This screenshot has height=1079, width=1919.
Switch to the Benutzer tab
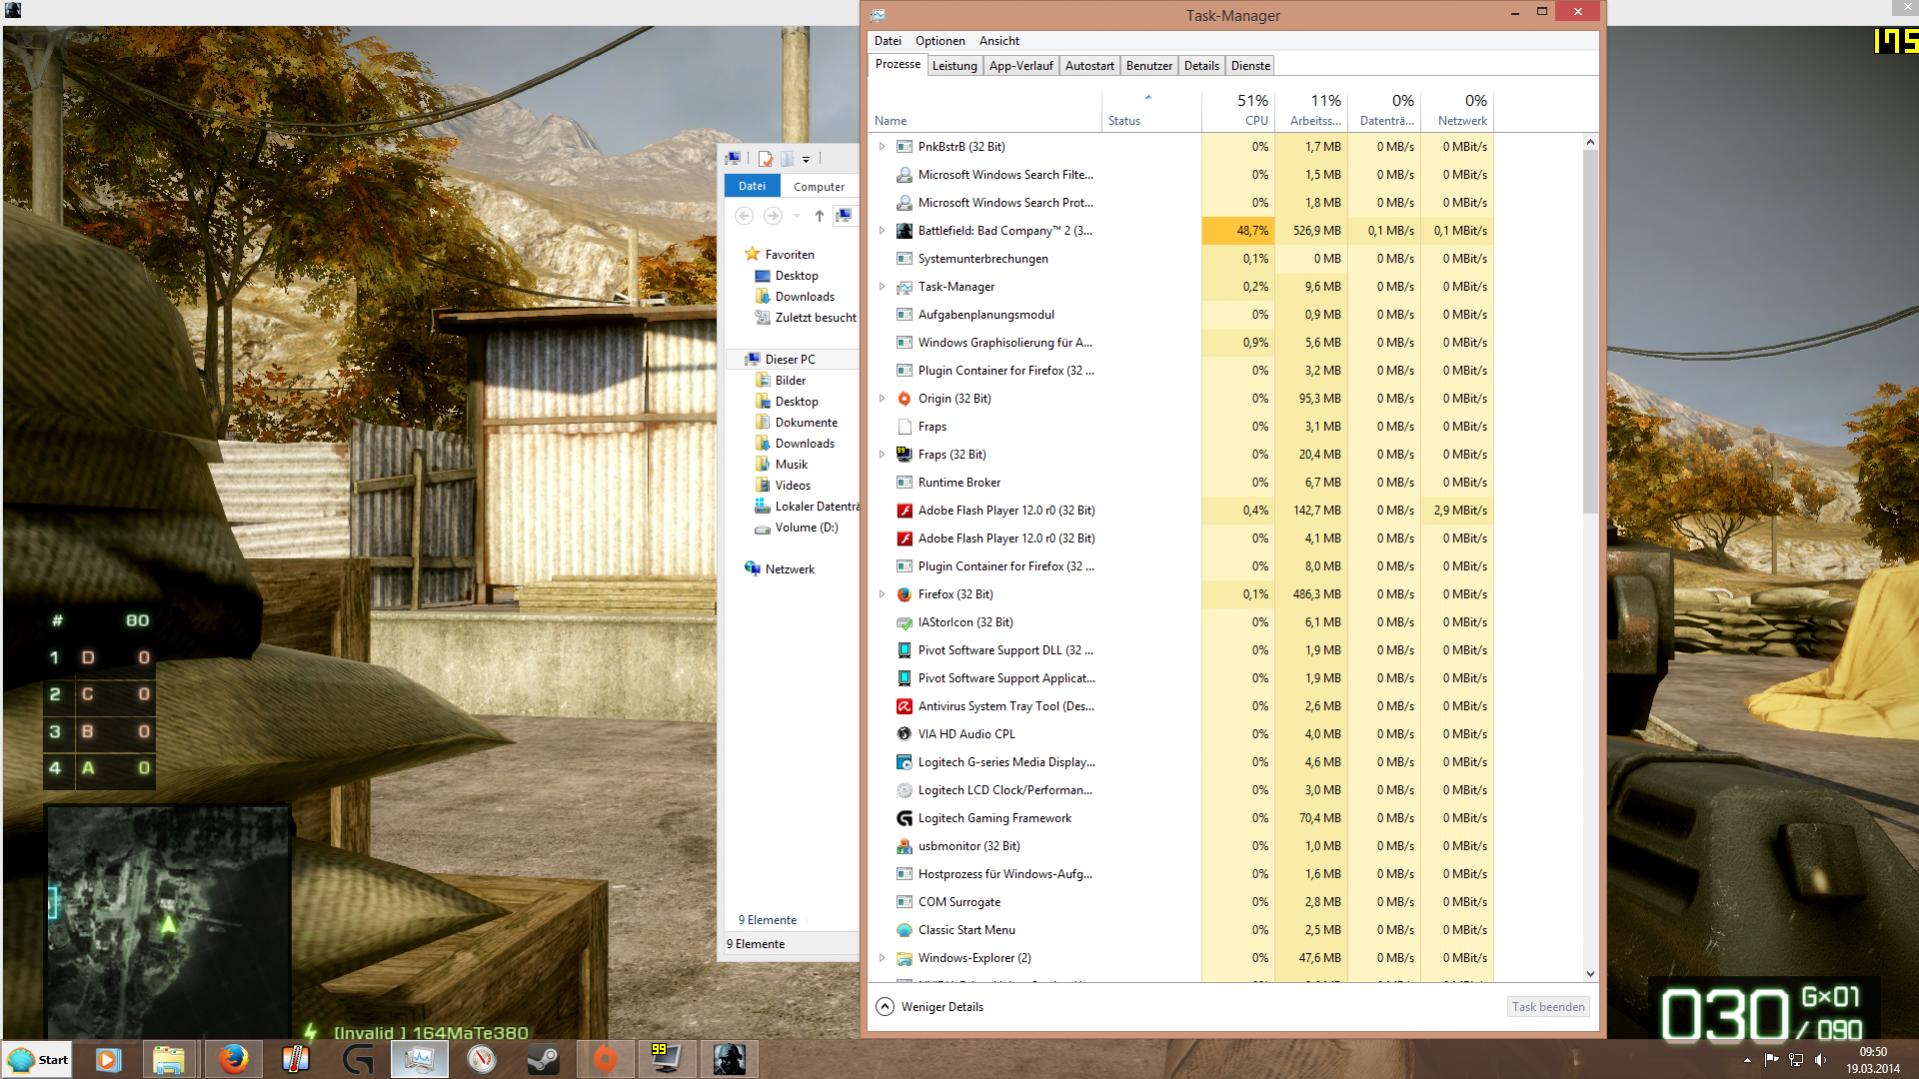[x=1148, y=66]
